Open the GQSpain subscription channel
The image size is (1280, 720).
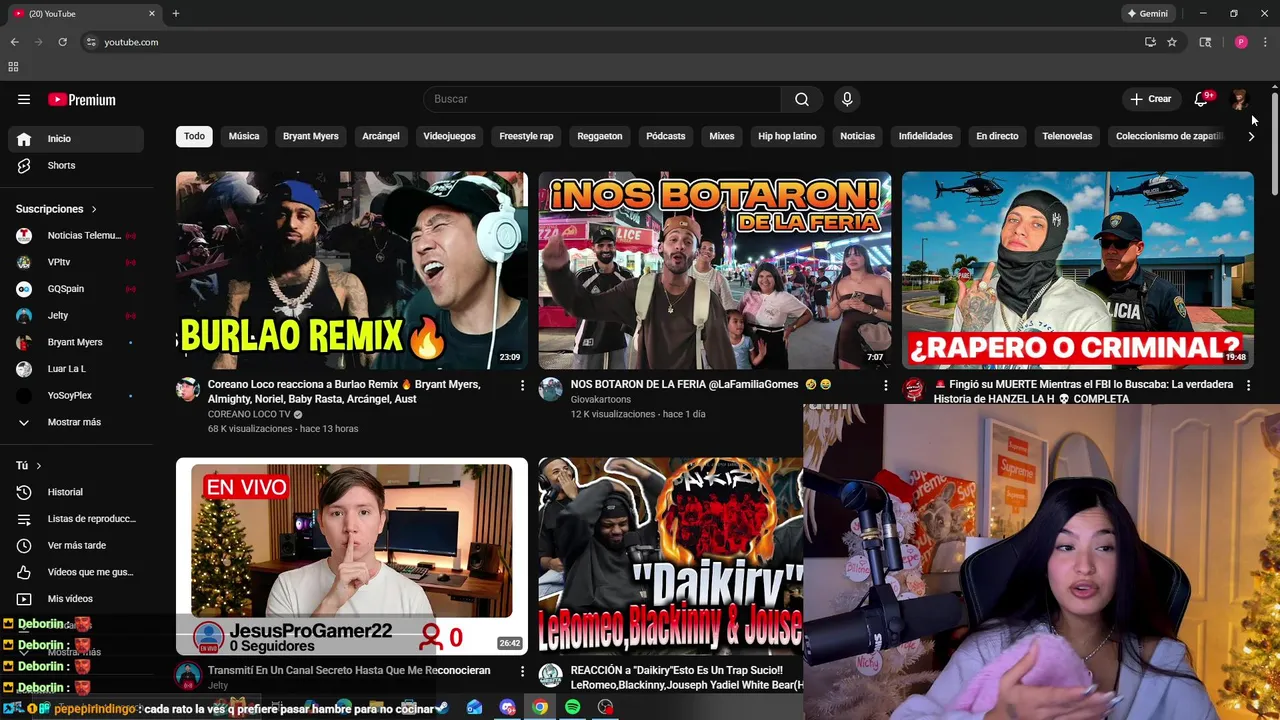coord(76,289)
